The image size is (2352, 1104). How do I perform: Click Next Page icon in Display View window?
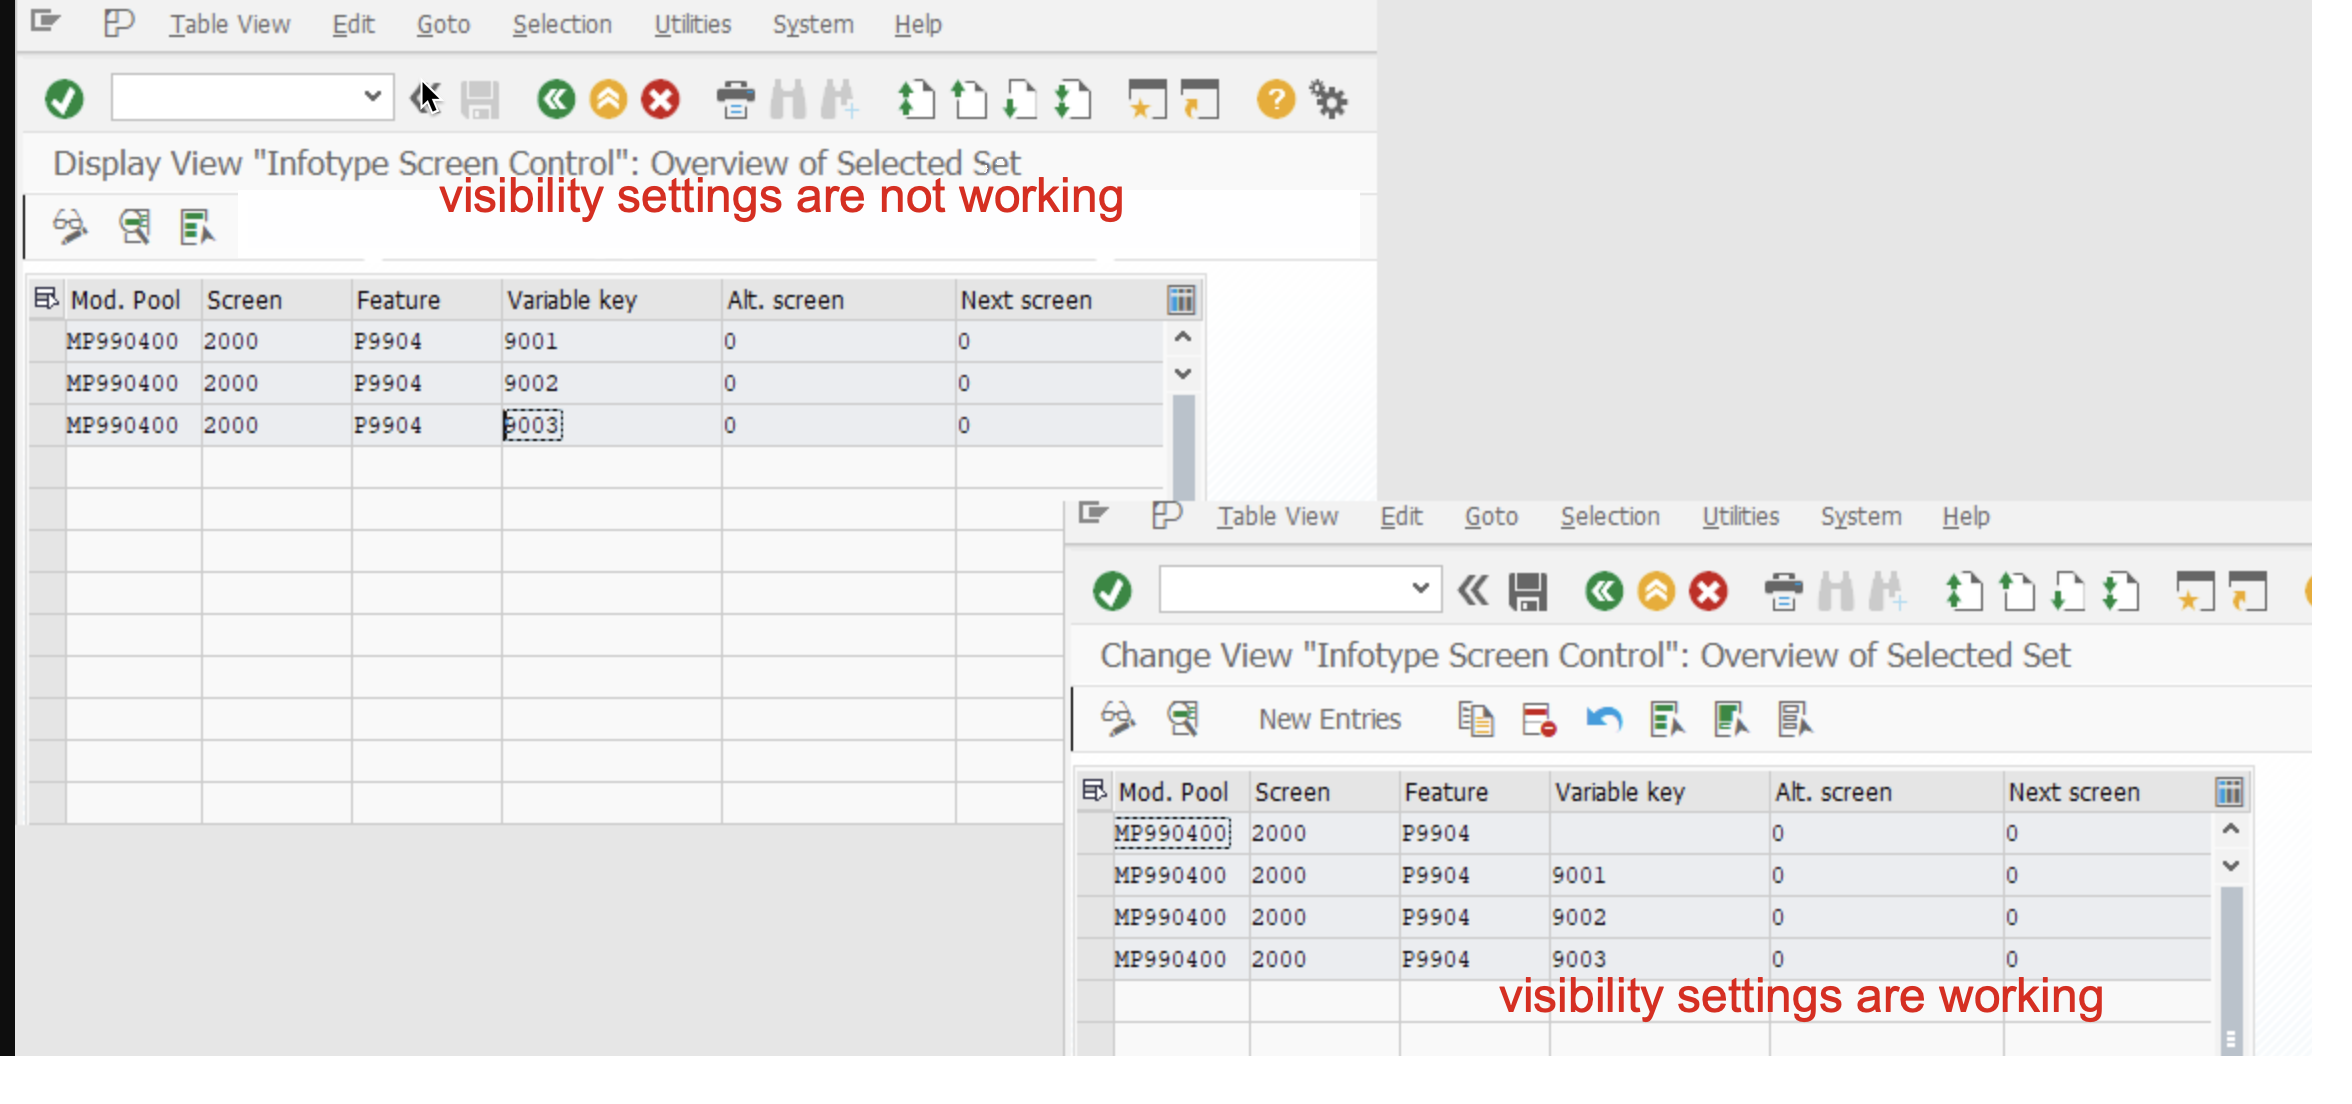click(x=1020, y=99)
